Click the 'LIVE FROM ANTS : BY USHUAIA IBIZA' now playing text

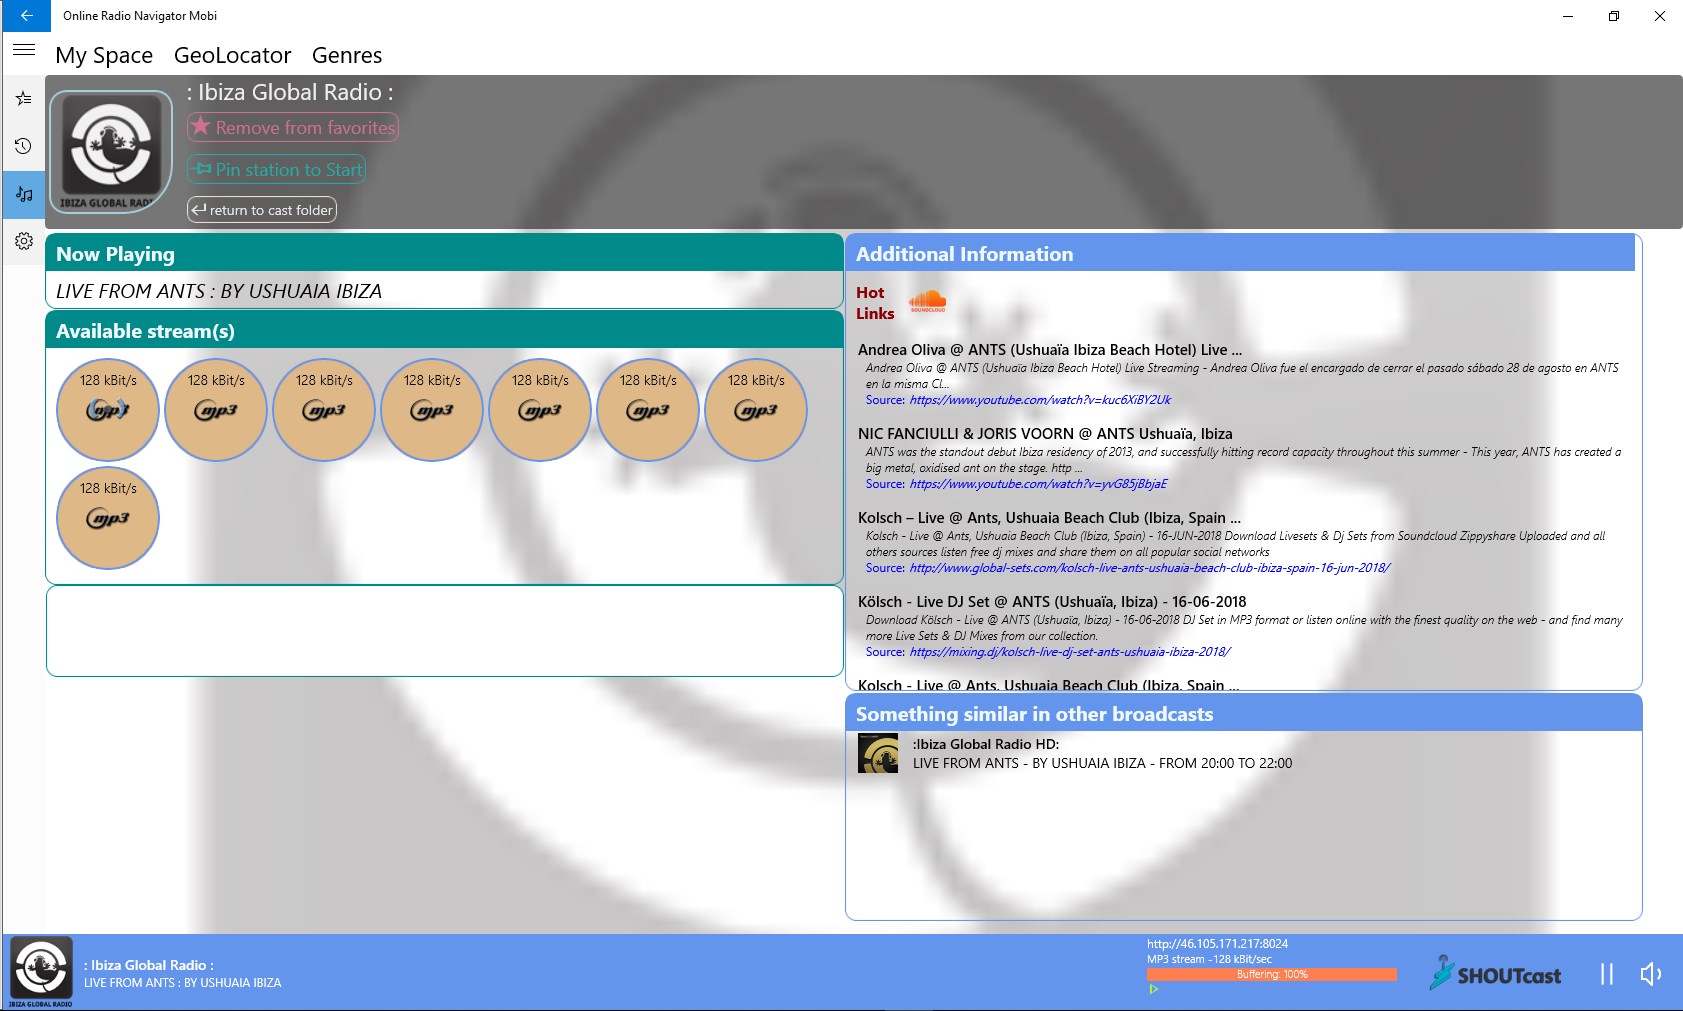(x=219, y=291)
